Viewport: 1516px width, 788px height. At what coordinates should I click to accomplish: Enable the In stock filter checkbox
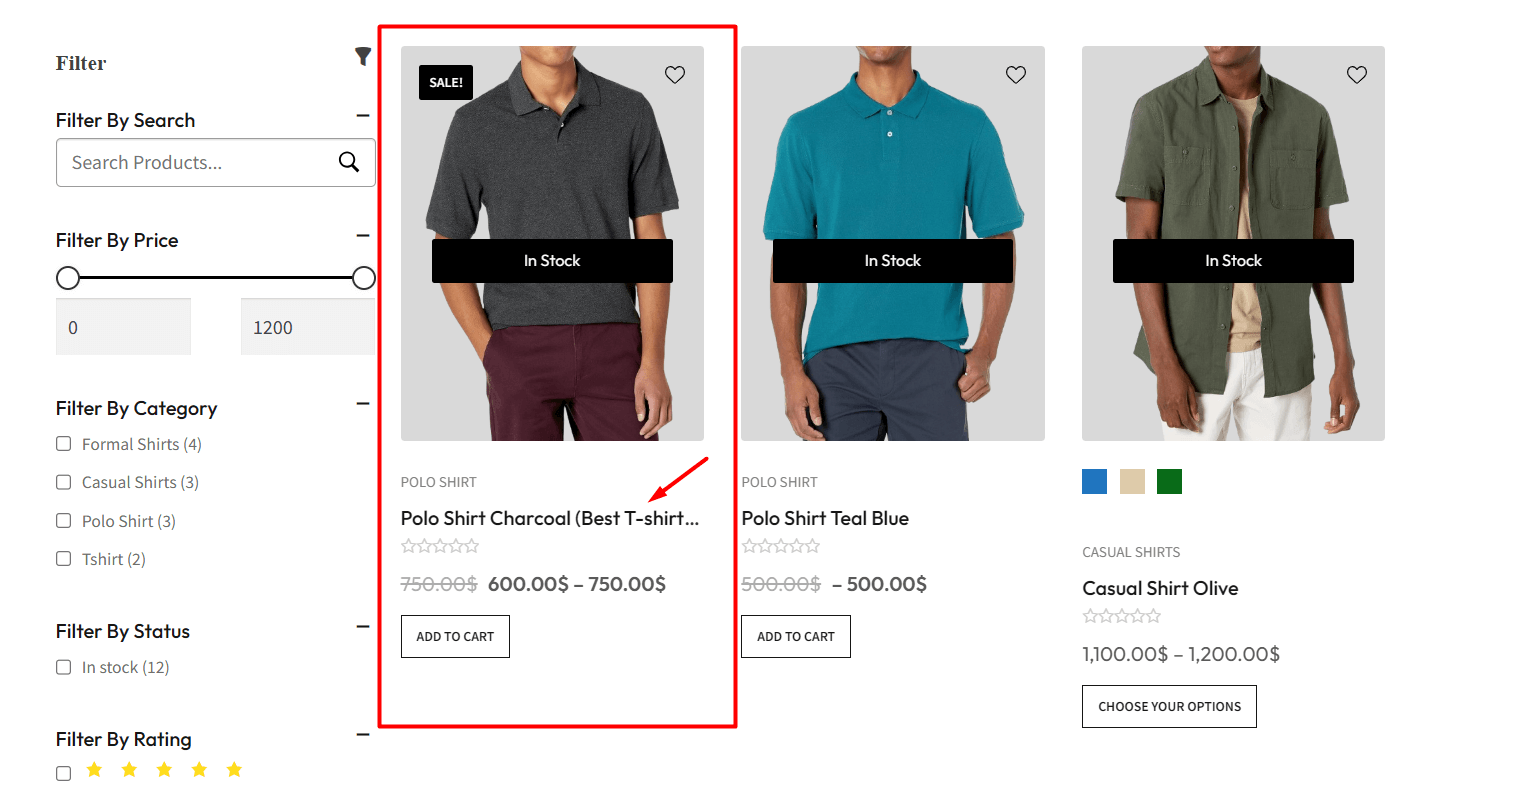63,667
